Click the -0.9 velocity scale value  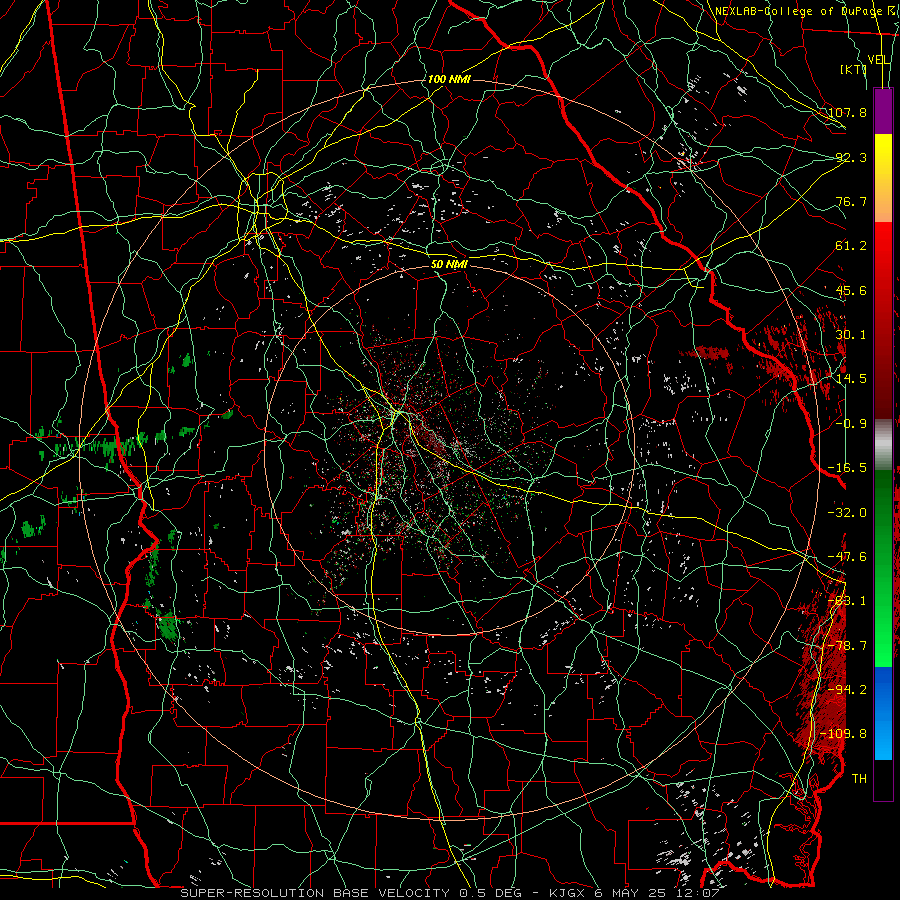851,424
